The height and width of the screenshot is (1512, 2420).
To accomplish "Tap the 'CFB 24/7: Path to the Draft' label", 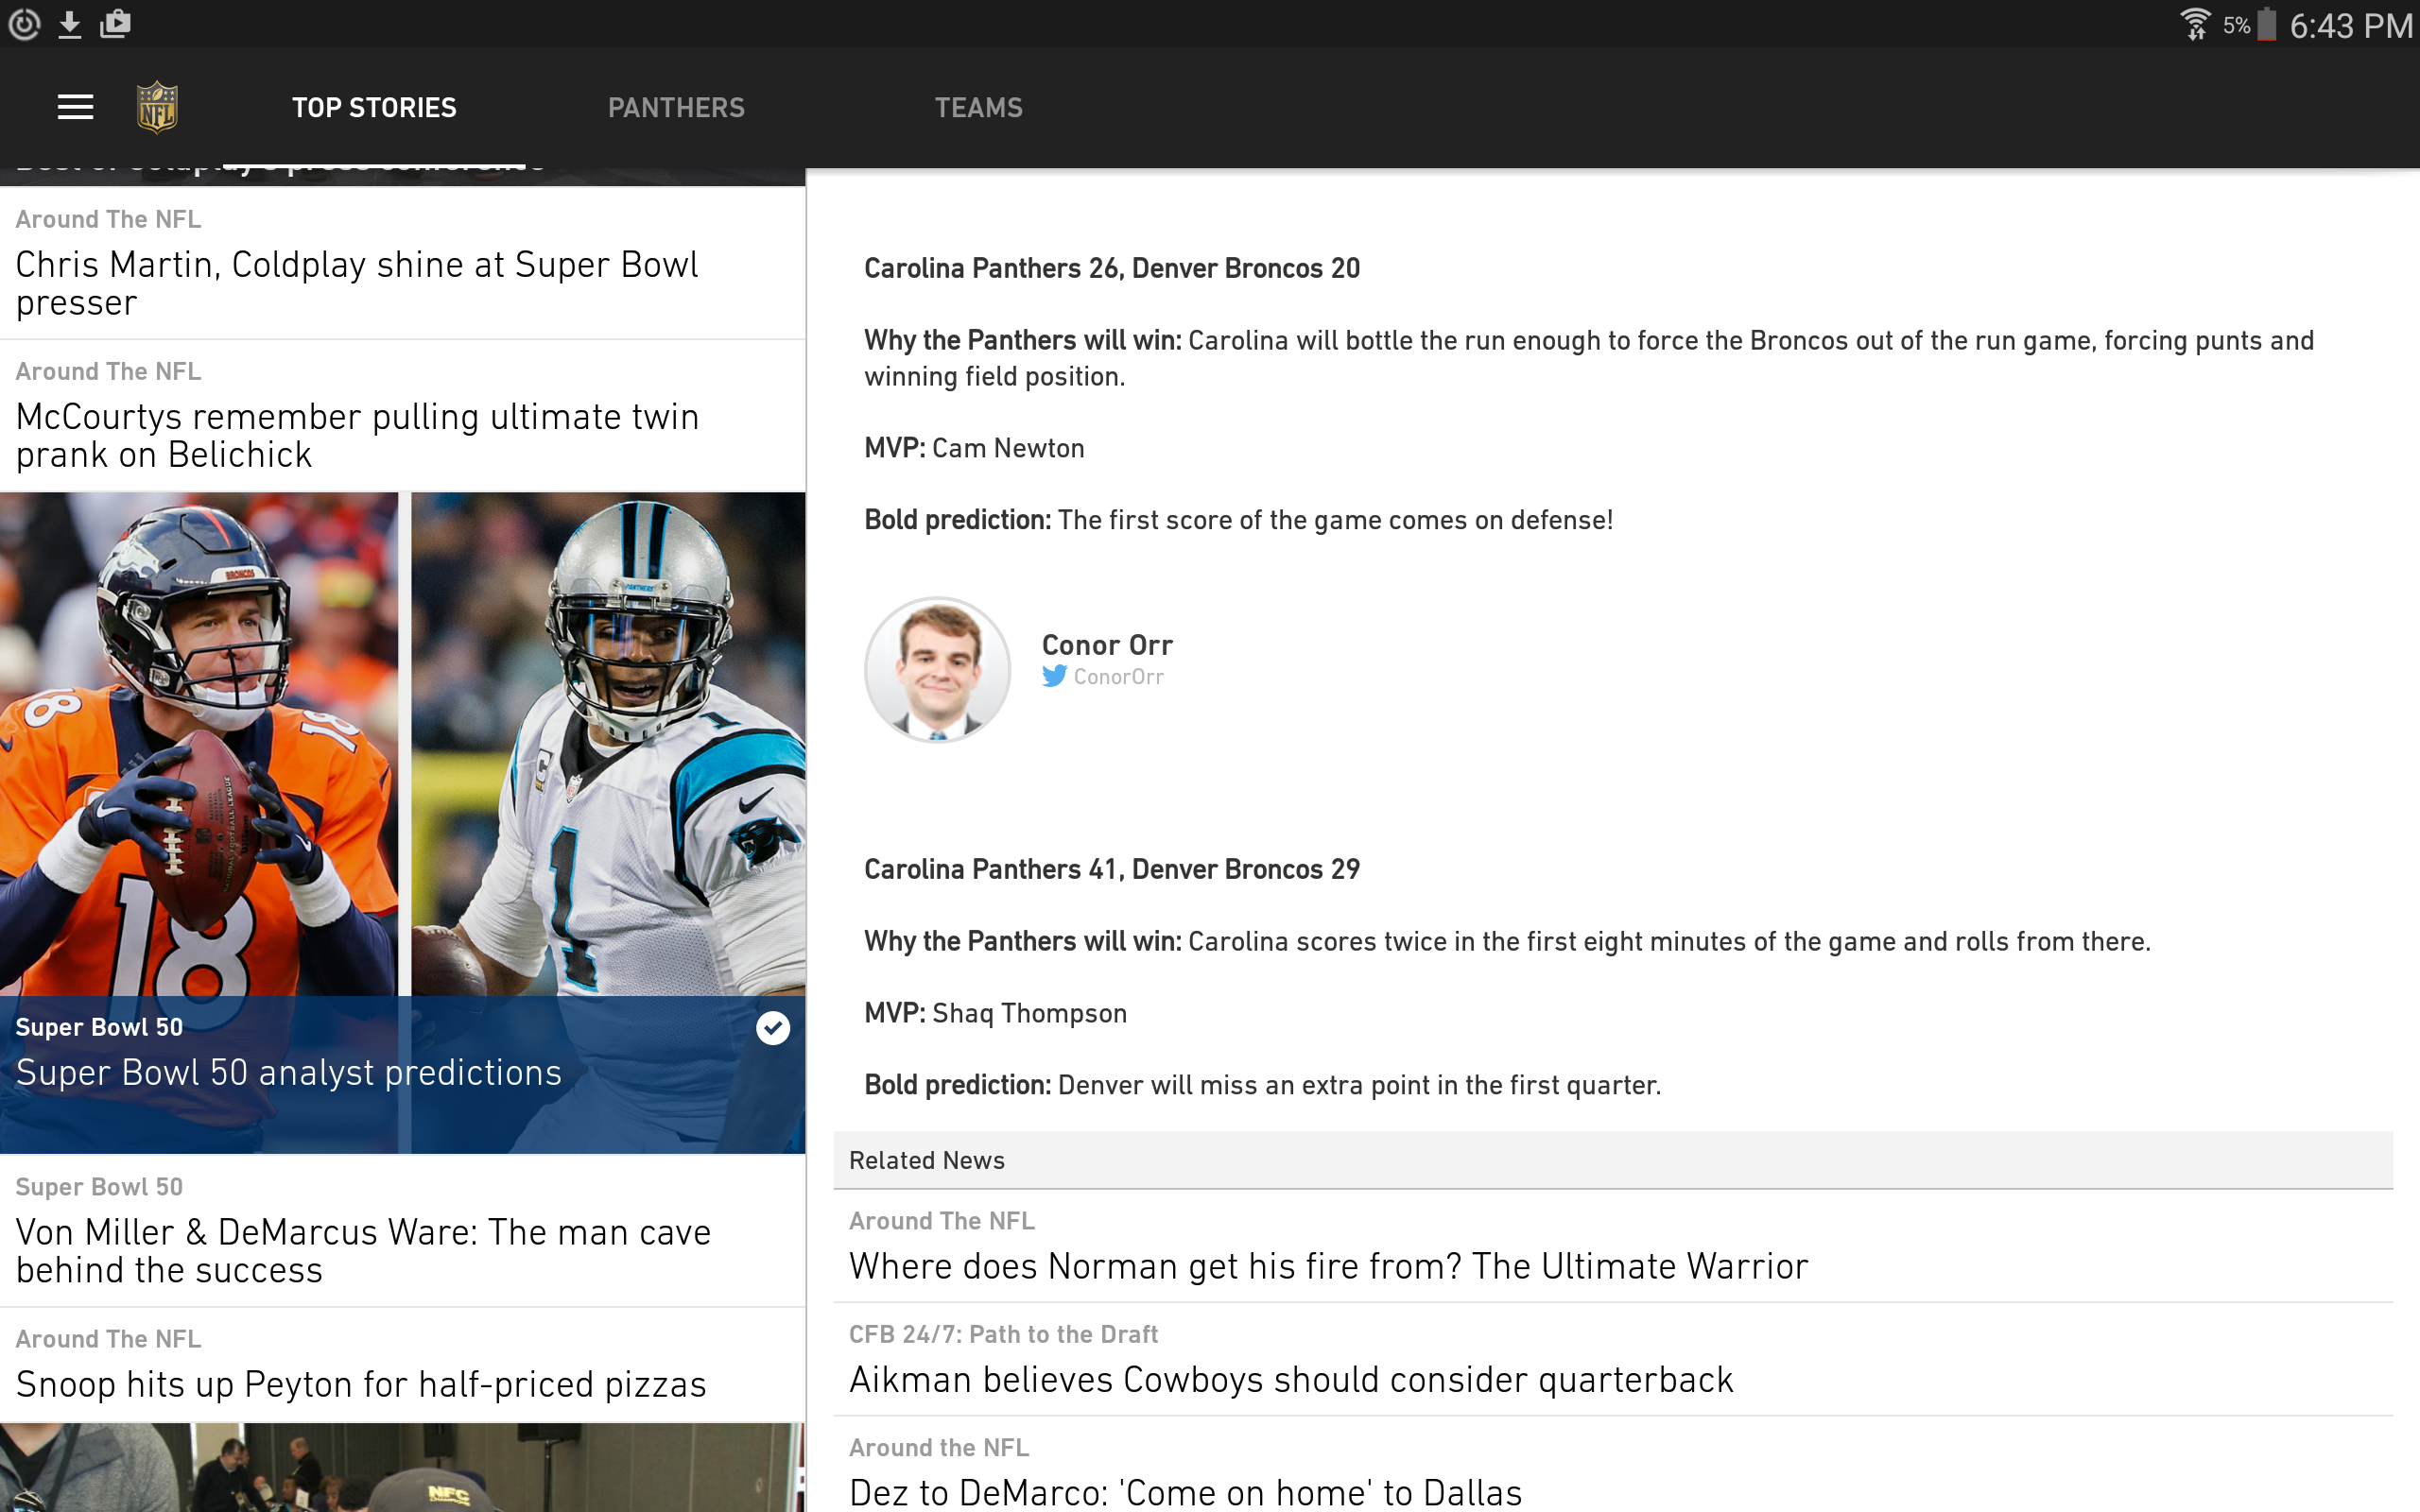I will tap(1003, 1334).
